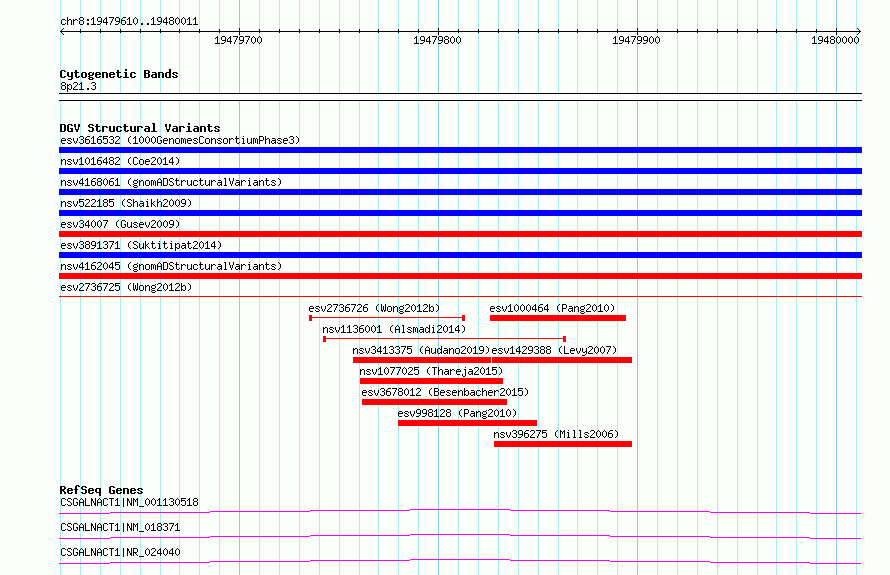Click the right arrow end of ruler
Viewport: 890px width, 575px height.
point(859,32)
